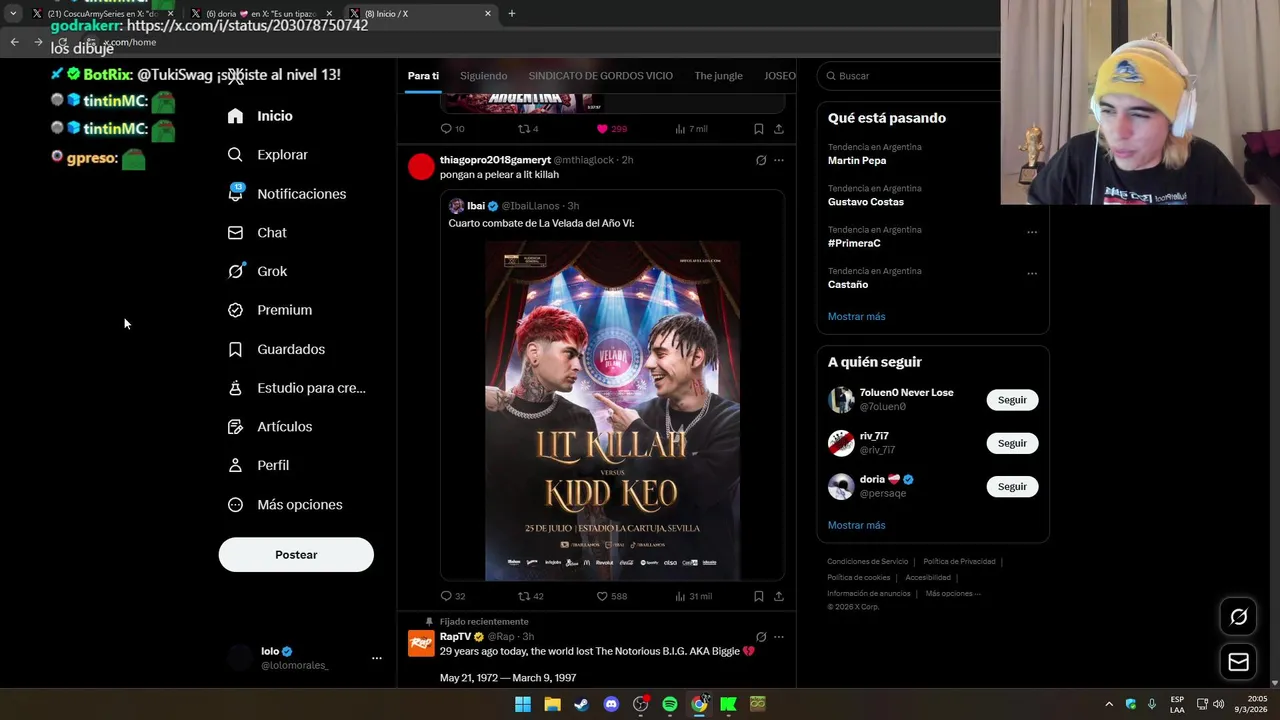The width and height of the screenshot is (1280, 720).
Task: Unlike the tweet with 299 likes
Action: pyautogui.click(x=611, y=129)
